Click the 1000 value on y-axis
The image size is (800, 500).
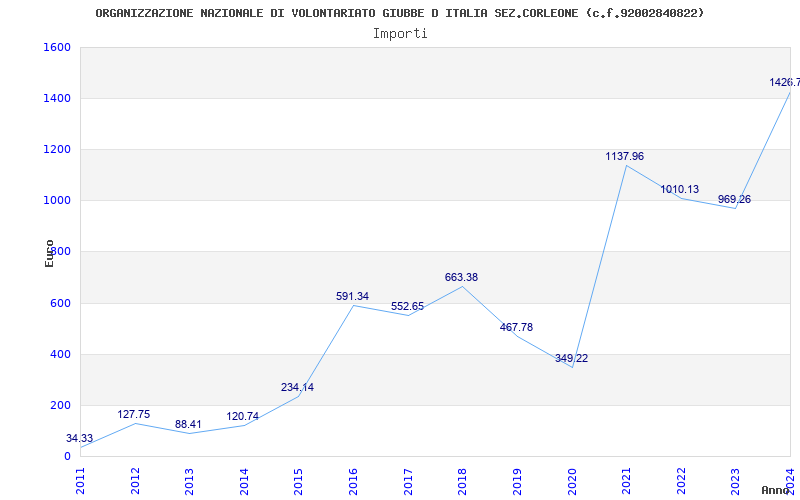point(57,201)
